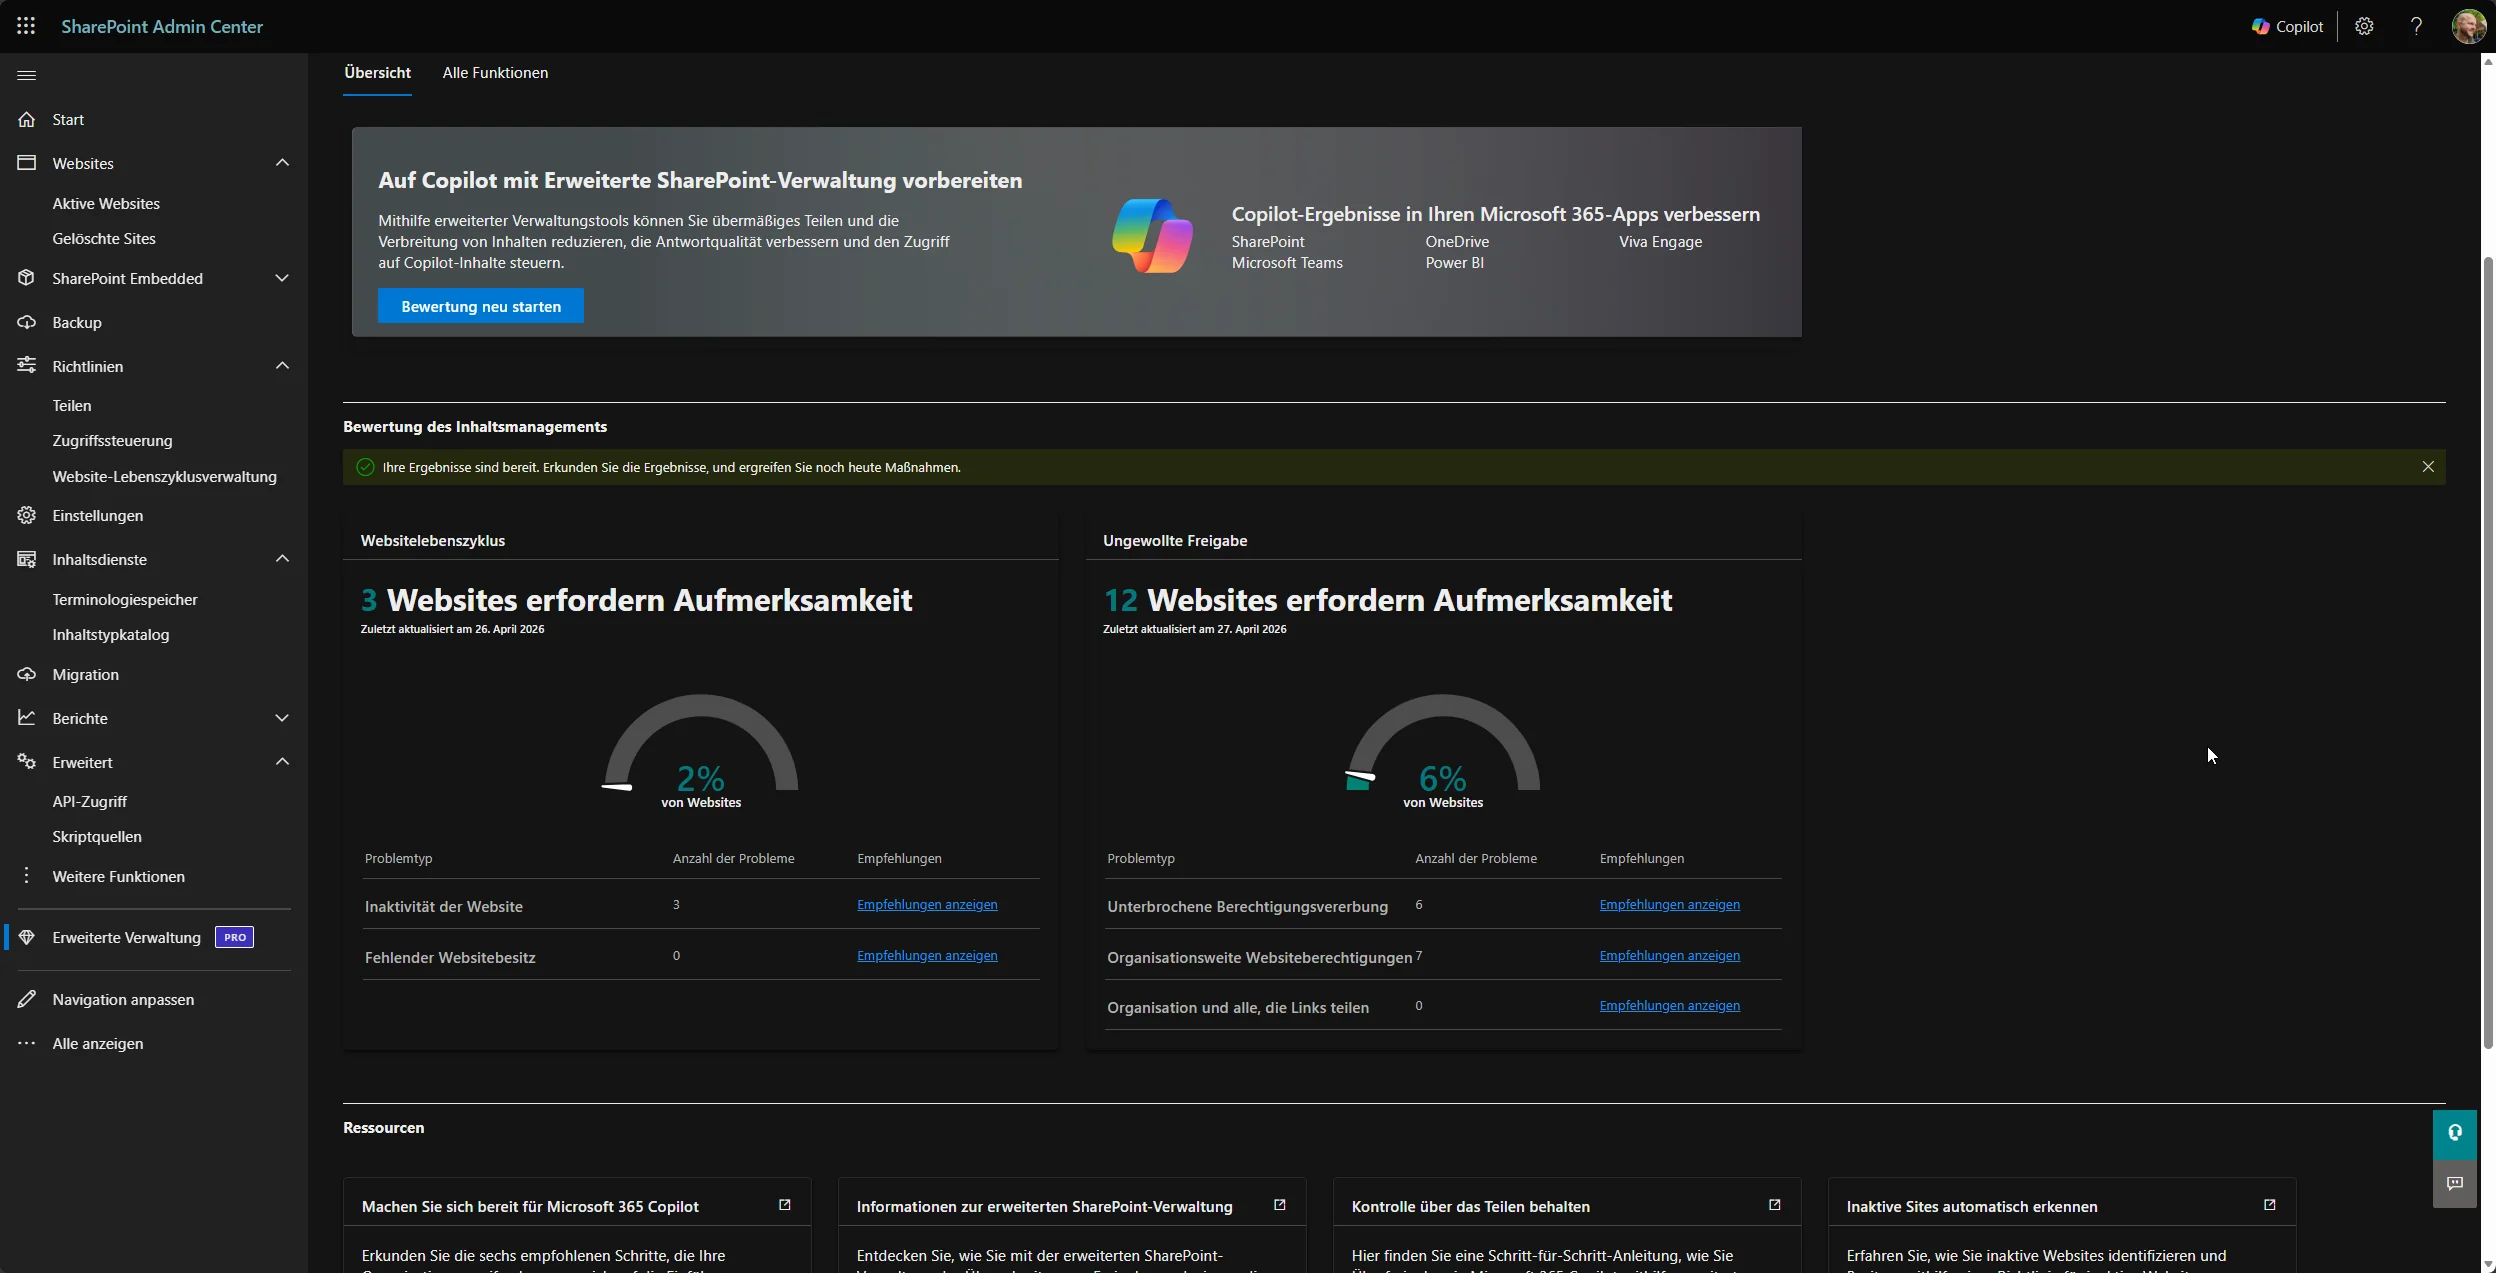The image size is (2496, 1273).
Task: Click the Navigation anpassen pencil icon
Action: (x=27, y=999)
